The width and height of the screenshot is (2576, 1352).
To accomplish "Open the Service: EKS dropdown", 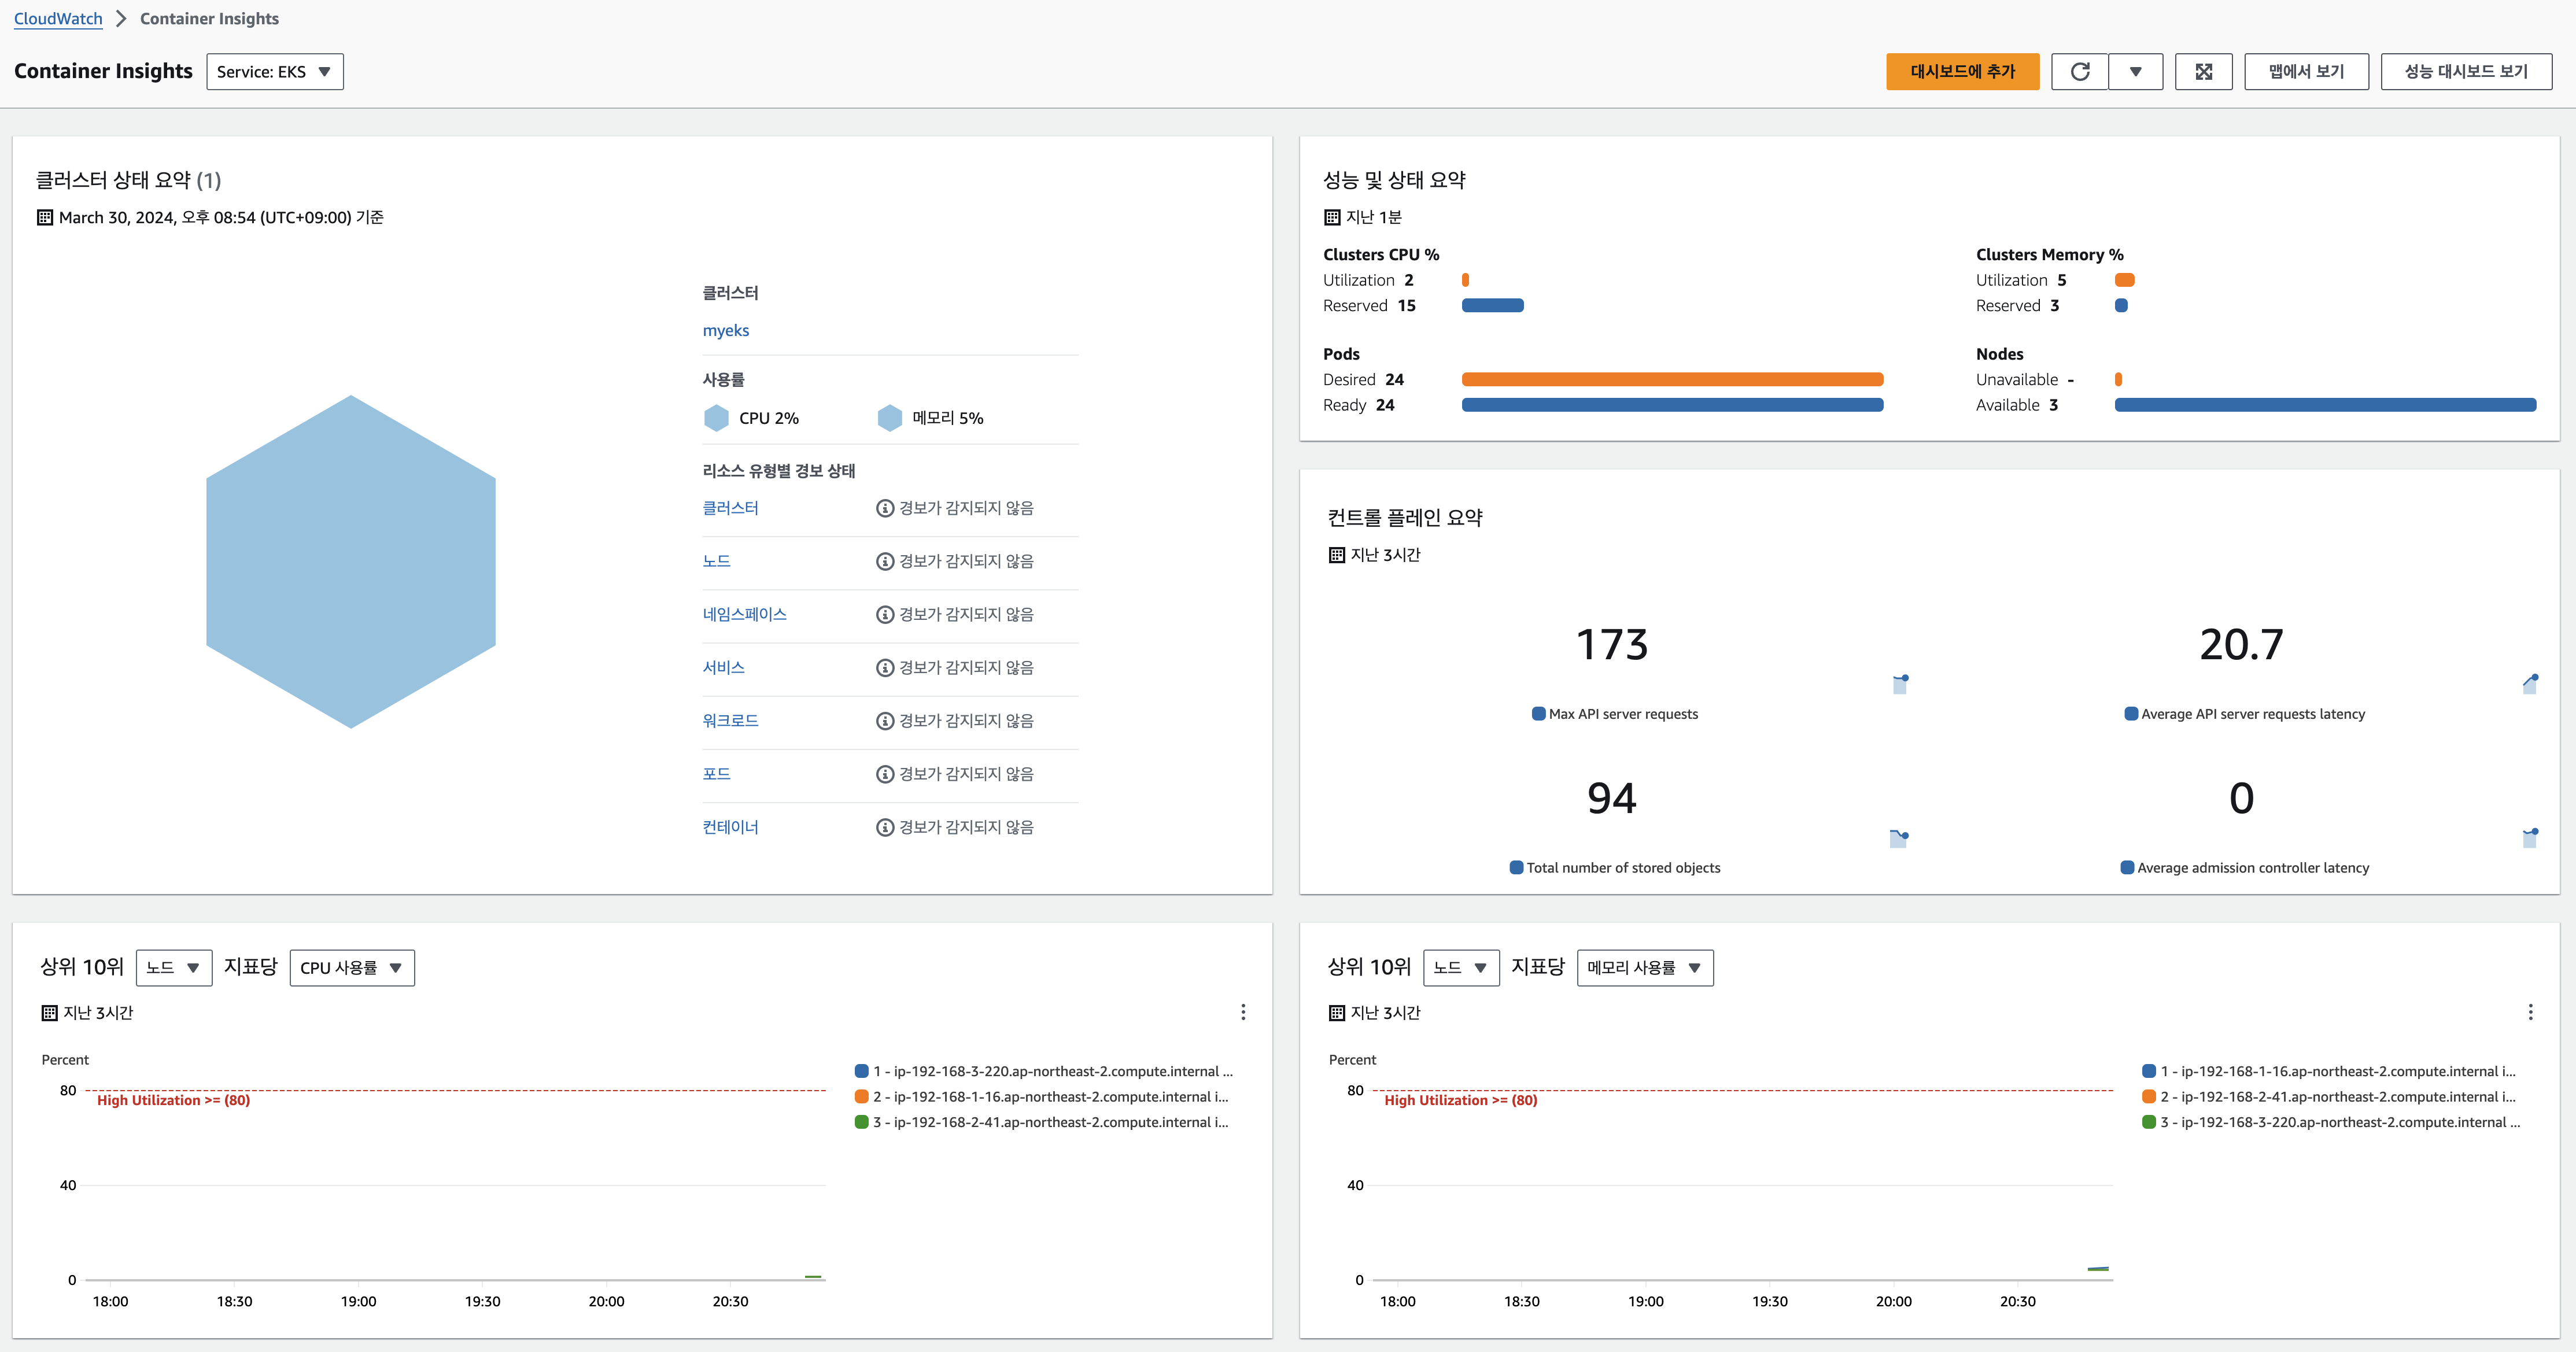I will pyautogui.click(x=275, y=72).
